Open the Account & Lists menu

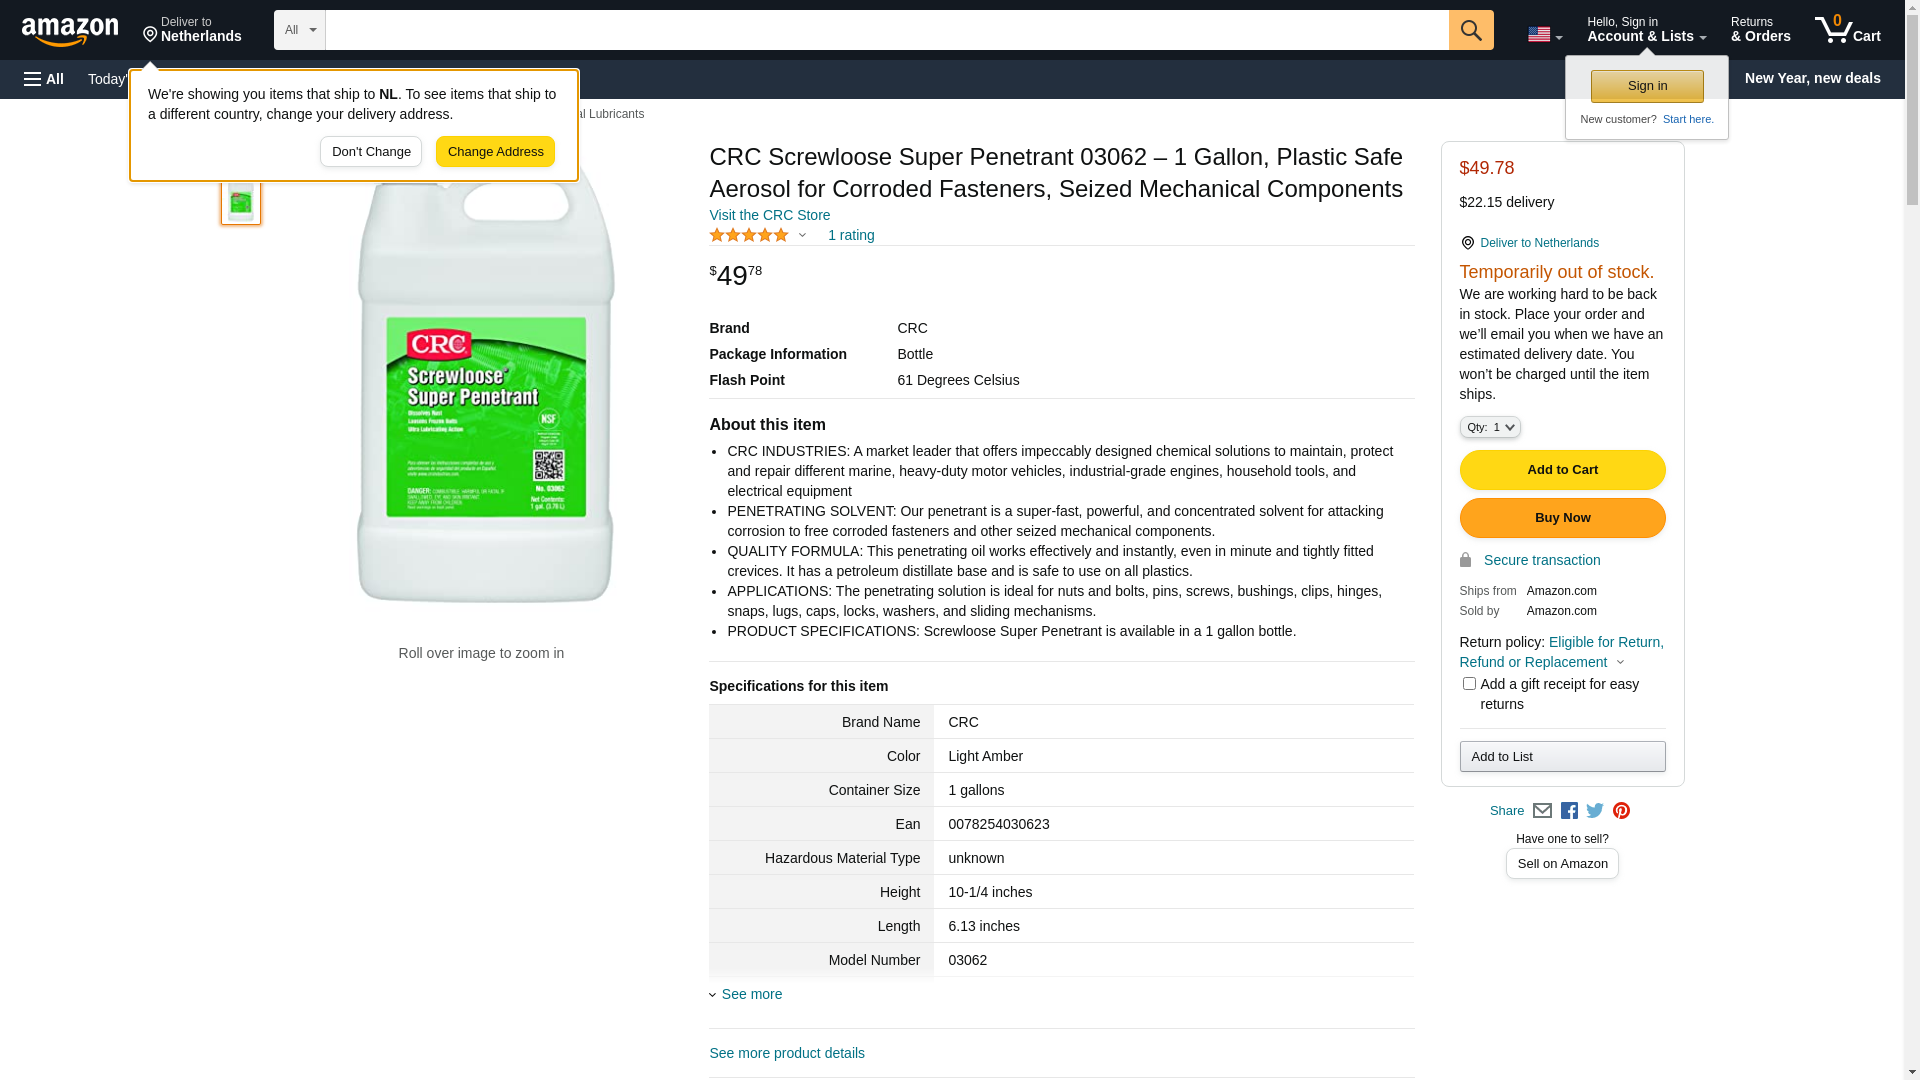1646,30
